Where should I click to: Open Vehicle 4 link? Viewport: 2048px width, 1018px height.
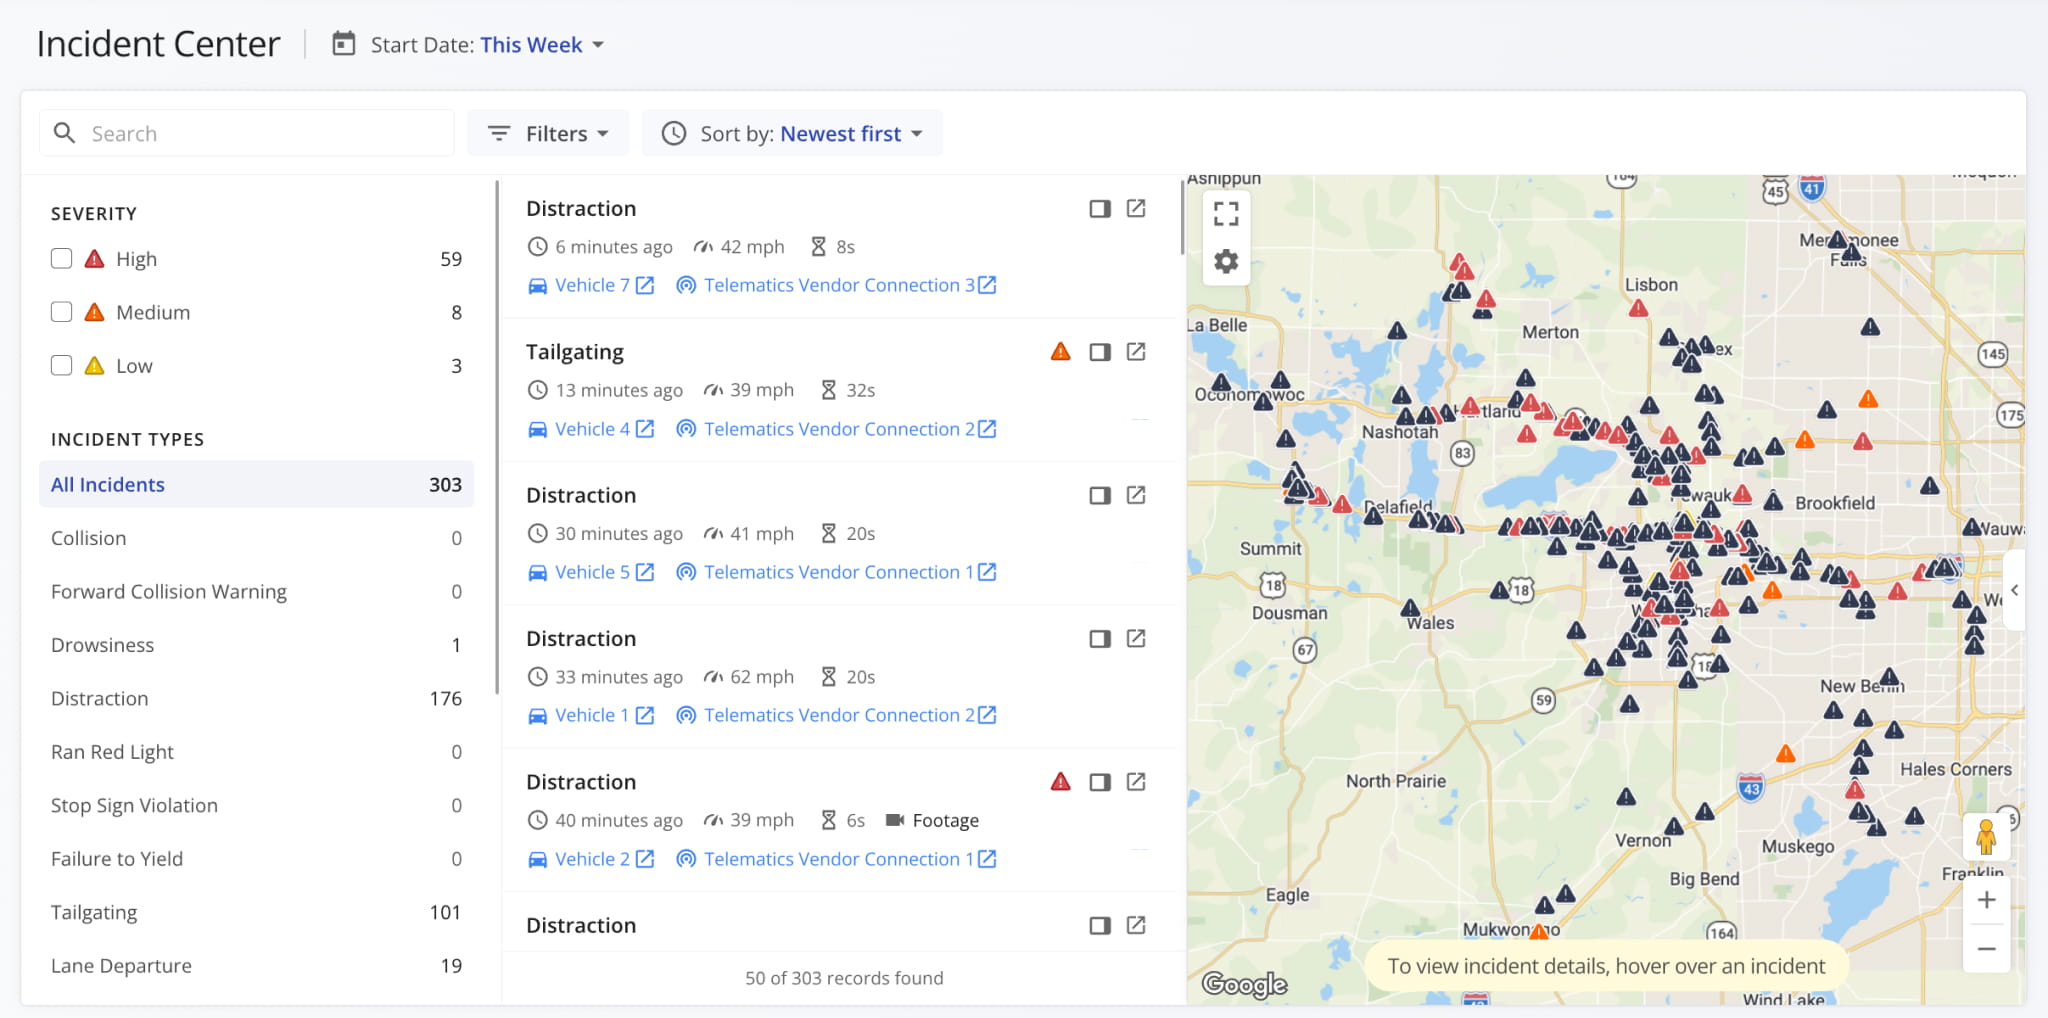pos(591,429)
